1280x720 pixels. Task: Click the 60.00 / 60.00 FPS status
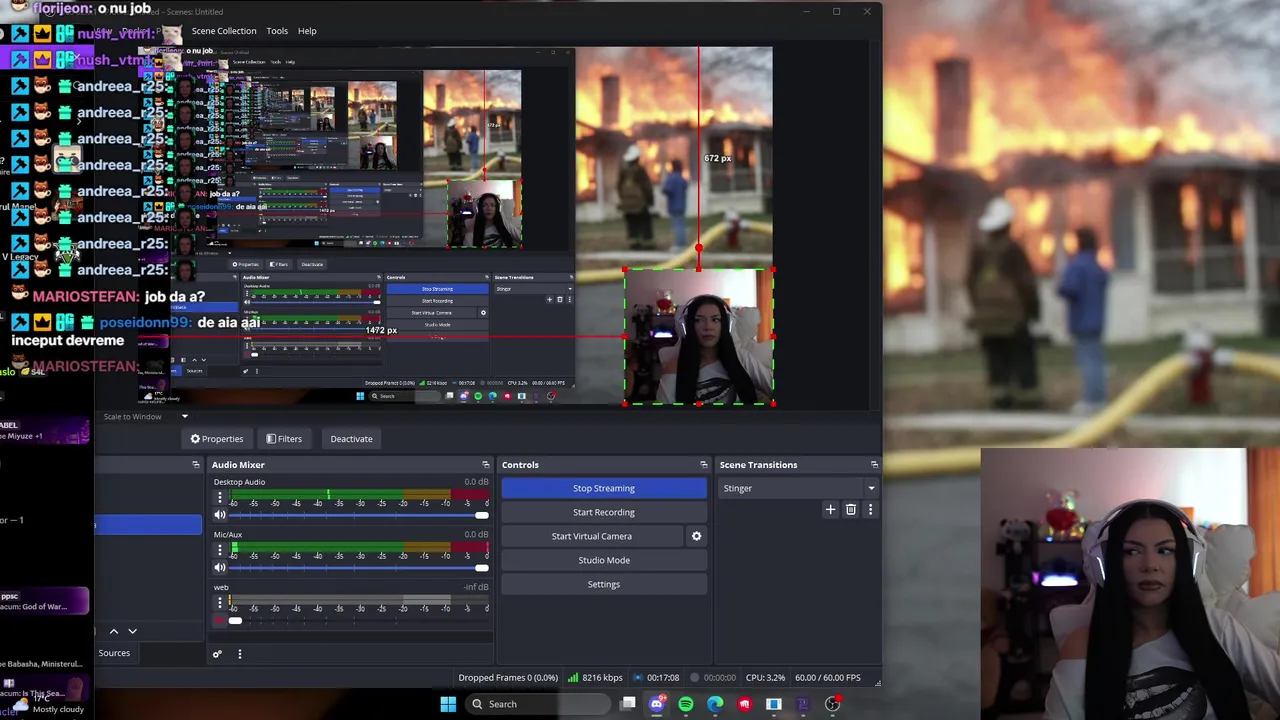pyautogui.click(x=827, y=678)
